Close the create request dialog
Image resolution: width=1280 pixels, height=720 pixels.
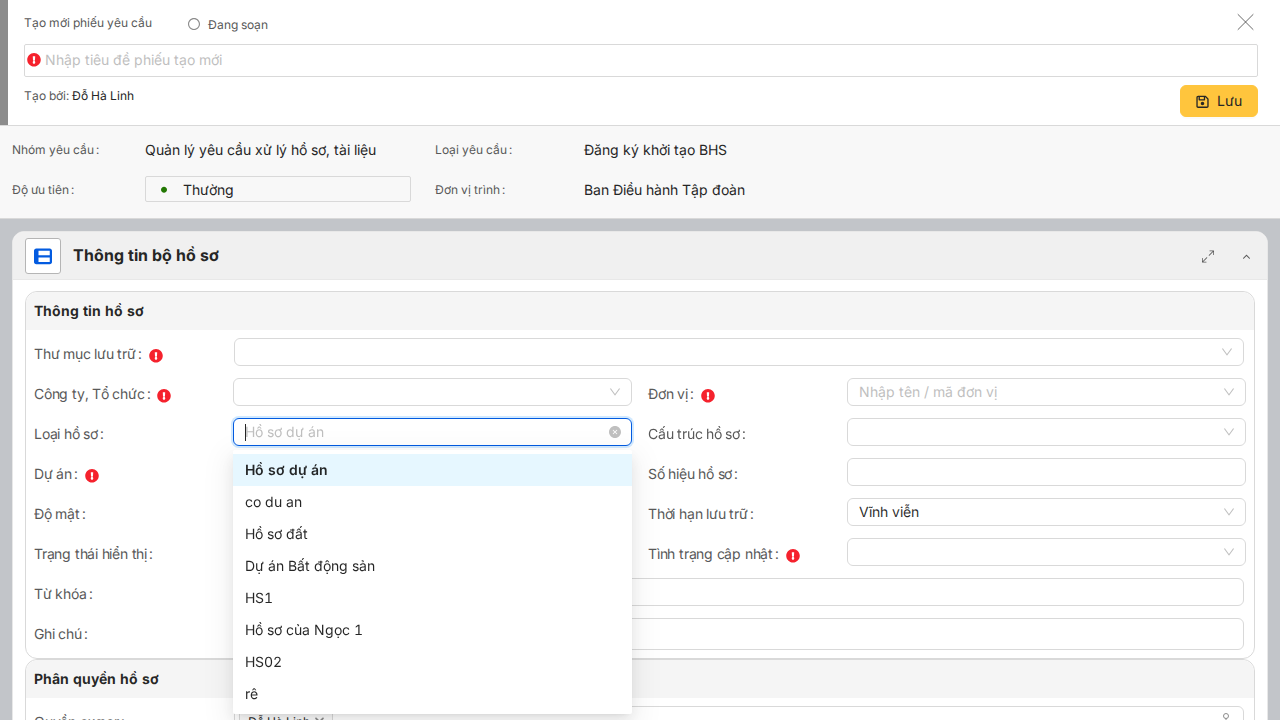1245,22
